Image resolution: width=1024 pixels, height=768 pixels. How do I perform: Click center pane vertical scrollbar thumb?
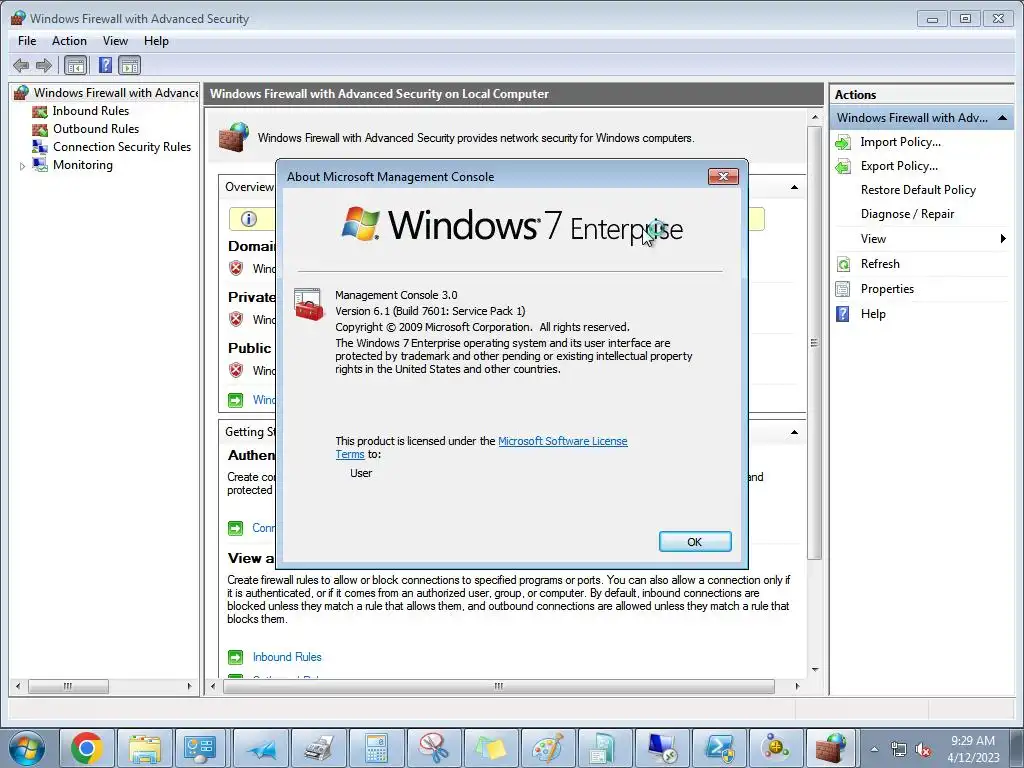(814, 342)
